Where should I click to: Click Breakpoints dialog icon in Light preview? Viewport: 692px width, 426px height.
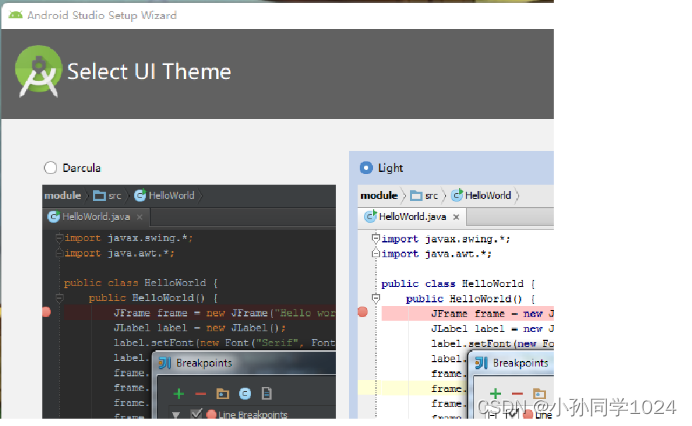point(481,363)
